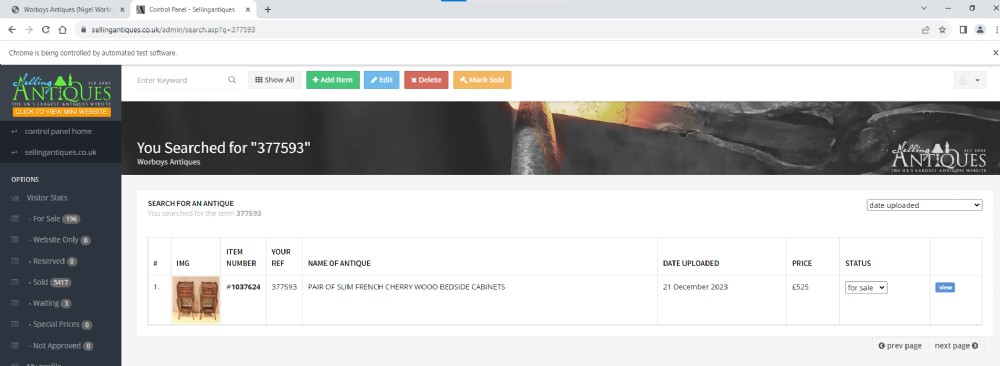Image resolution: width=1000 pixels, height=366 pixels.
Task: Open the browser side panel icon
Action: pyautogui.click(x=964, y=29)
